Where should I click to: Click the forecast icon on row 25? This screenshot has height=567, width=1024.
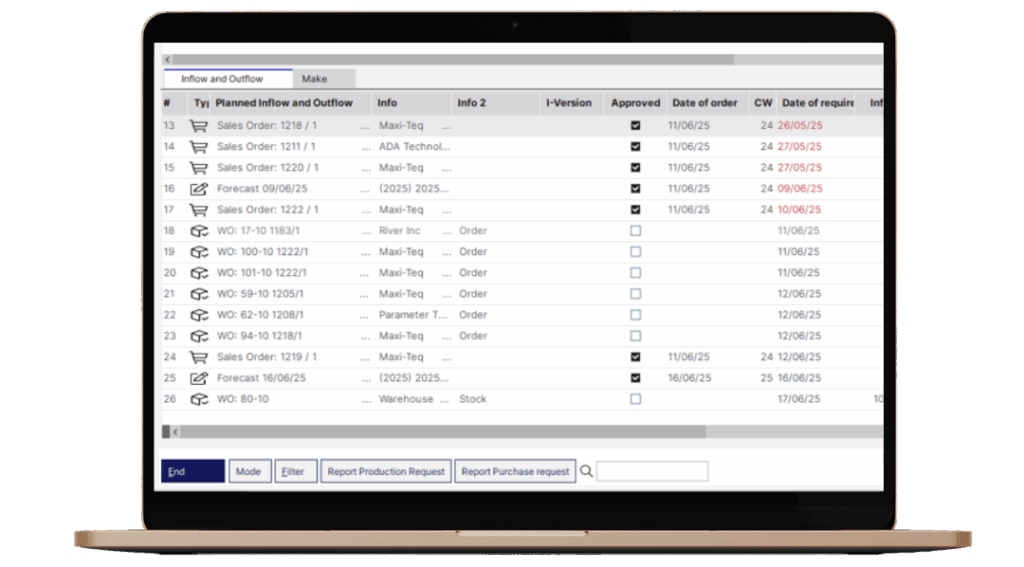pos(199,378)
